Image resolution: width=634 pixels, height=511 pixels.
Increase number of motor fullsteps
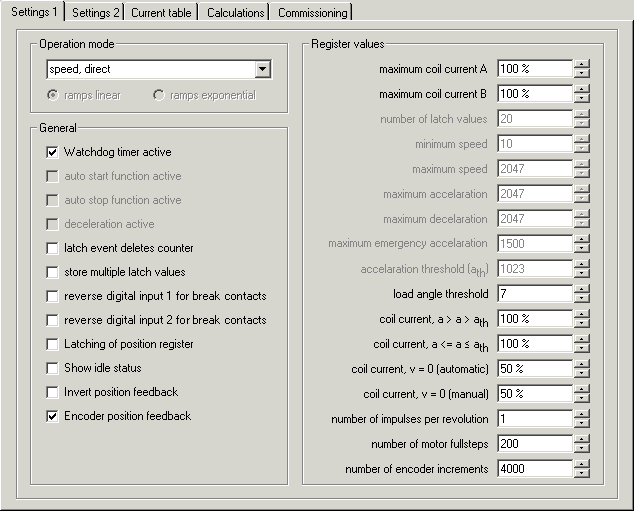point(582,440)
